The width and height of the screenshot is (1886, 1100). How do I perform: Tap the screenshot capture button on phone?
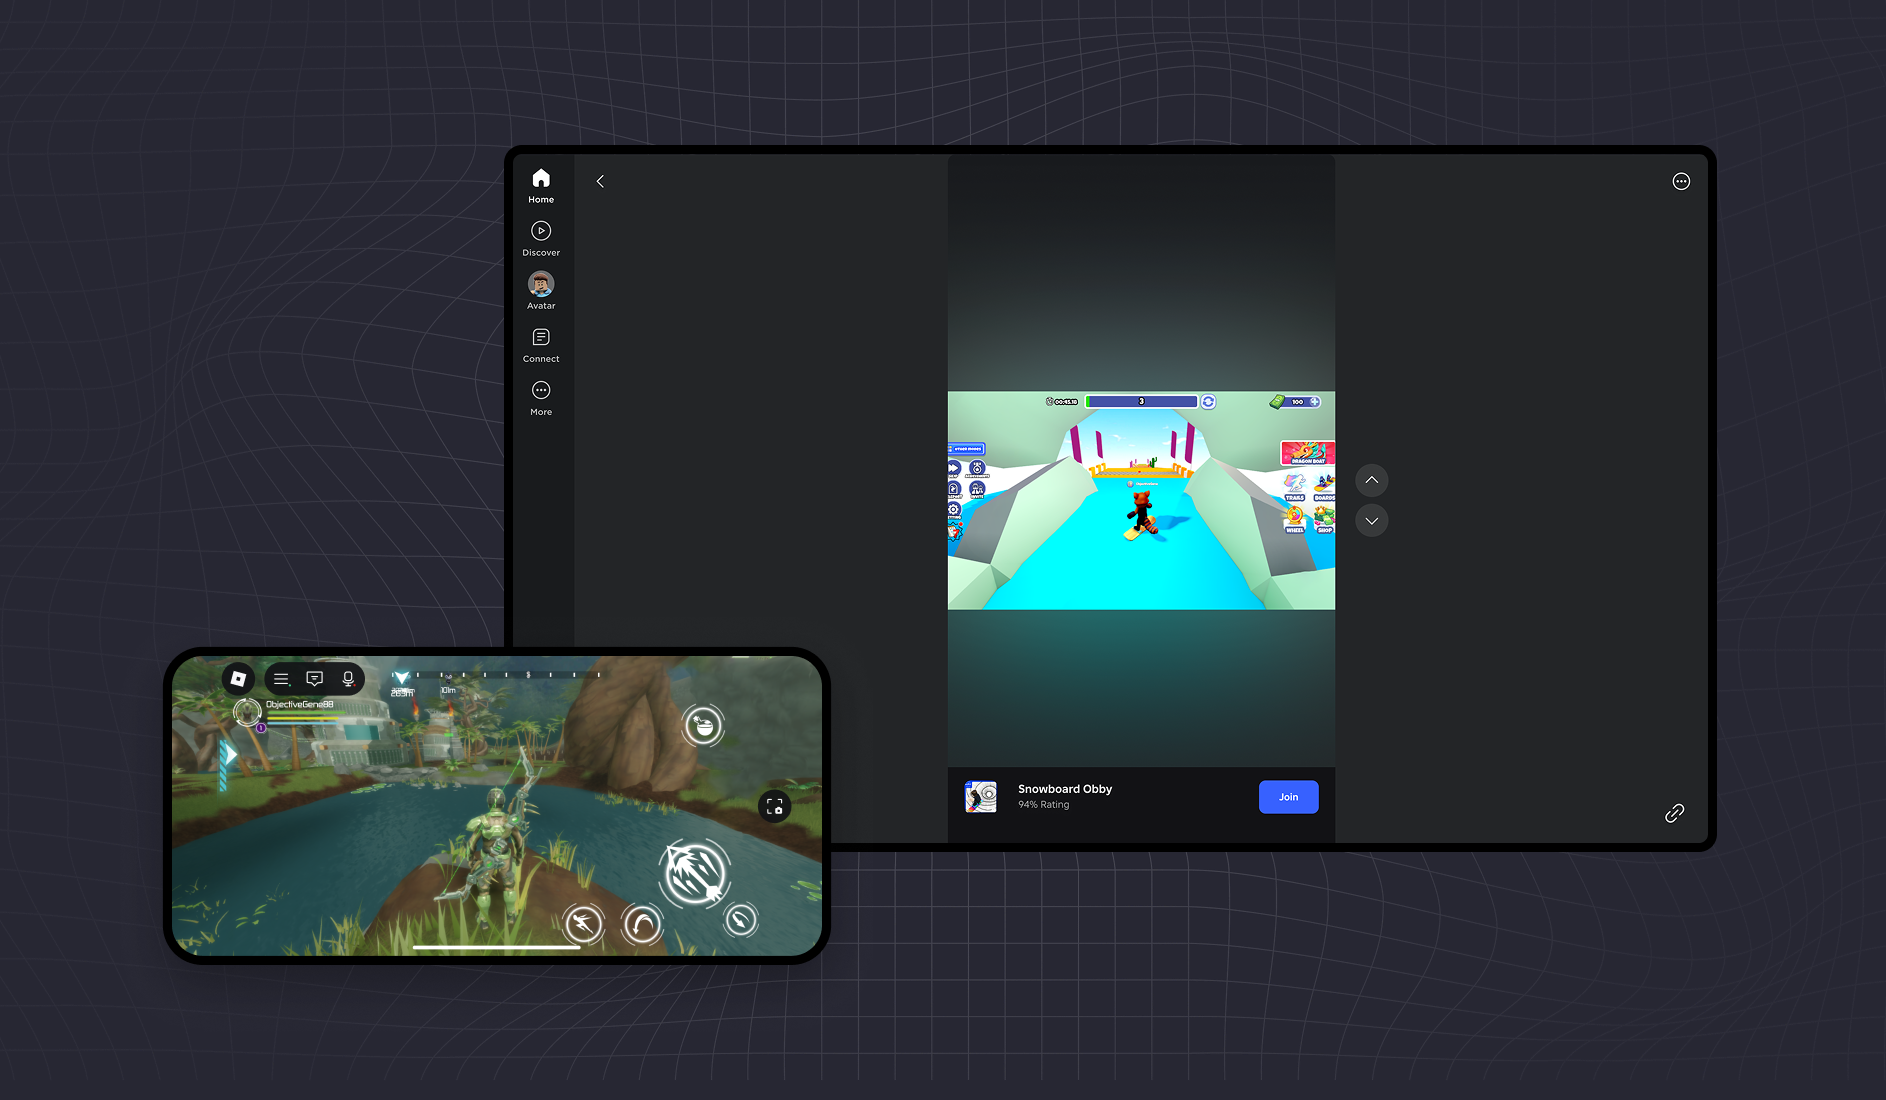(774, 806)
